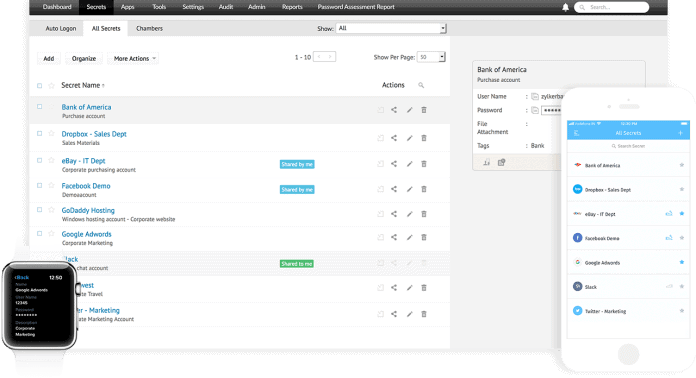Screen dimensions: 696x378
Task: Open the Google Adwords link
Action: click(87, 234)
